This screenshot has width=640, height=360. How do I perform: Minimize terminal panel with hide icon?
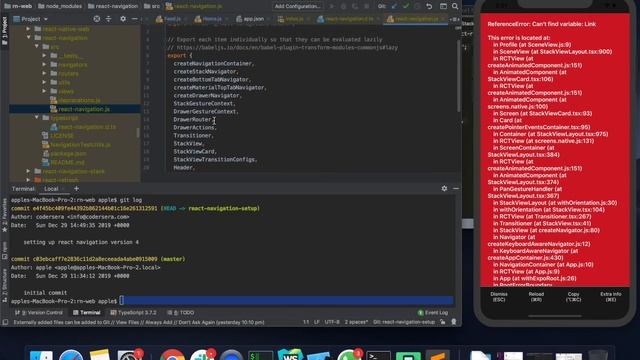456,188
